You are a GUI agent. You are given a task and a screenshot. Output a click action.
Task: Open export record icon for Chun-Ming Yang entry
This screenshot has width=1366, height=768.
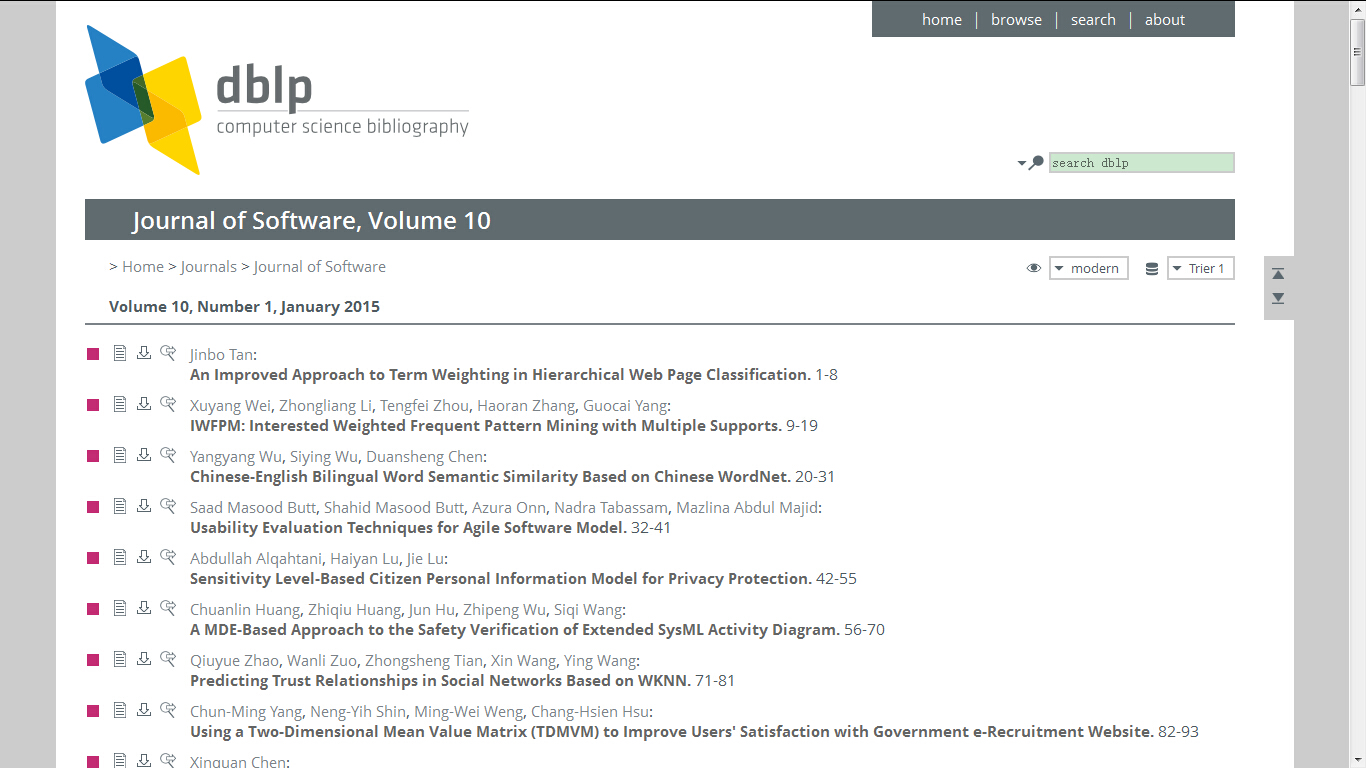[144, 709]
